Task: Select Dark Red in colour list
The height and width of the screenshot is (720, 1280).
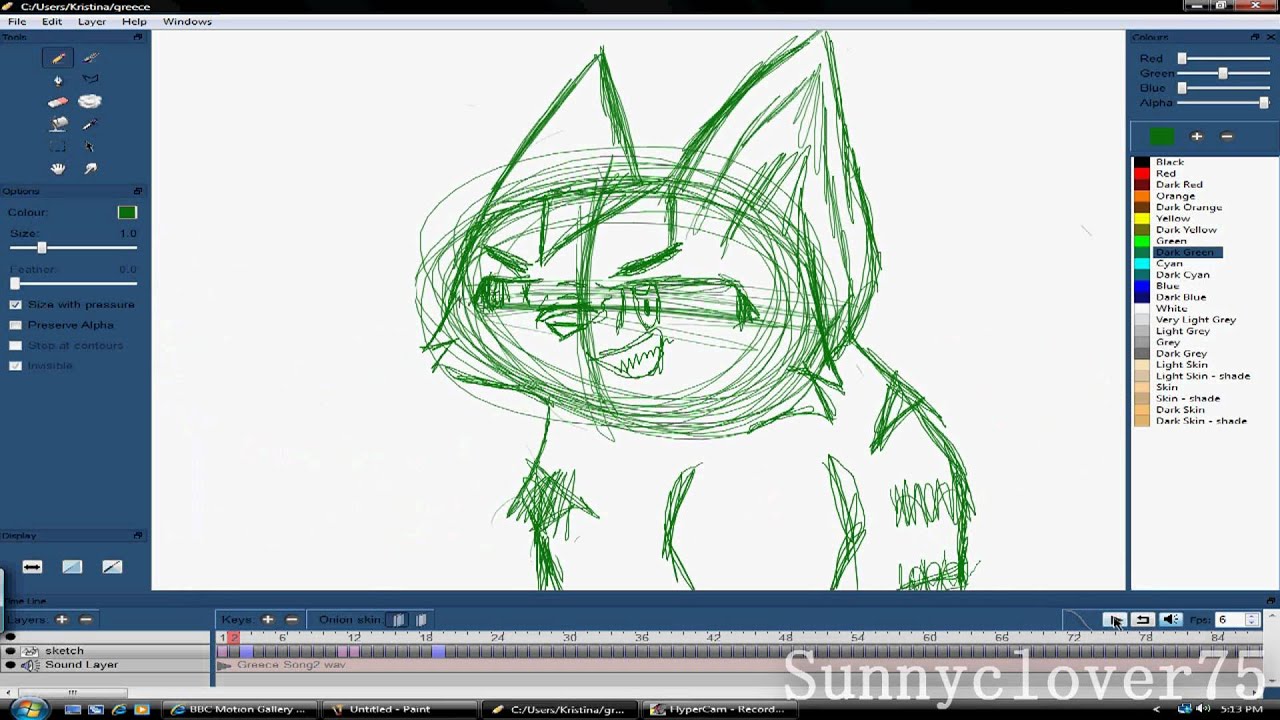Action: 1179,184
